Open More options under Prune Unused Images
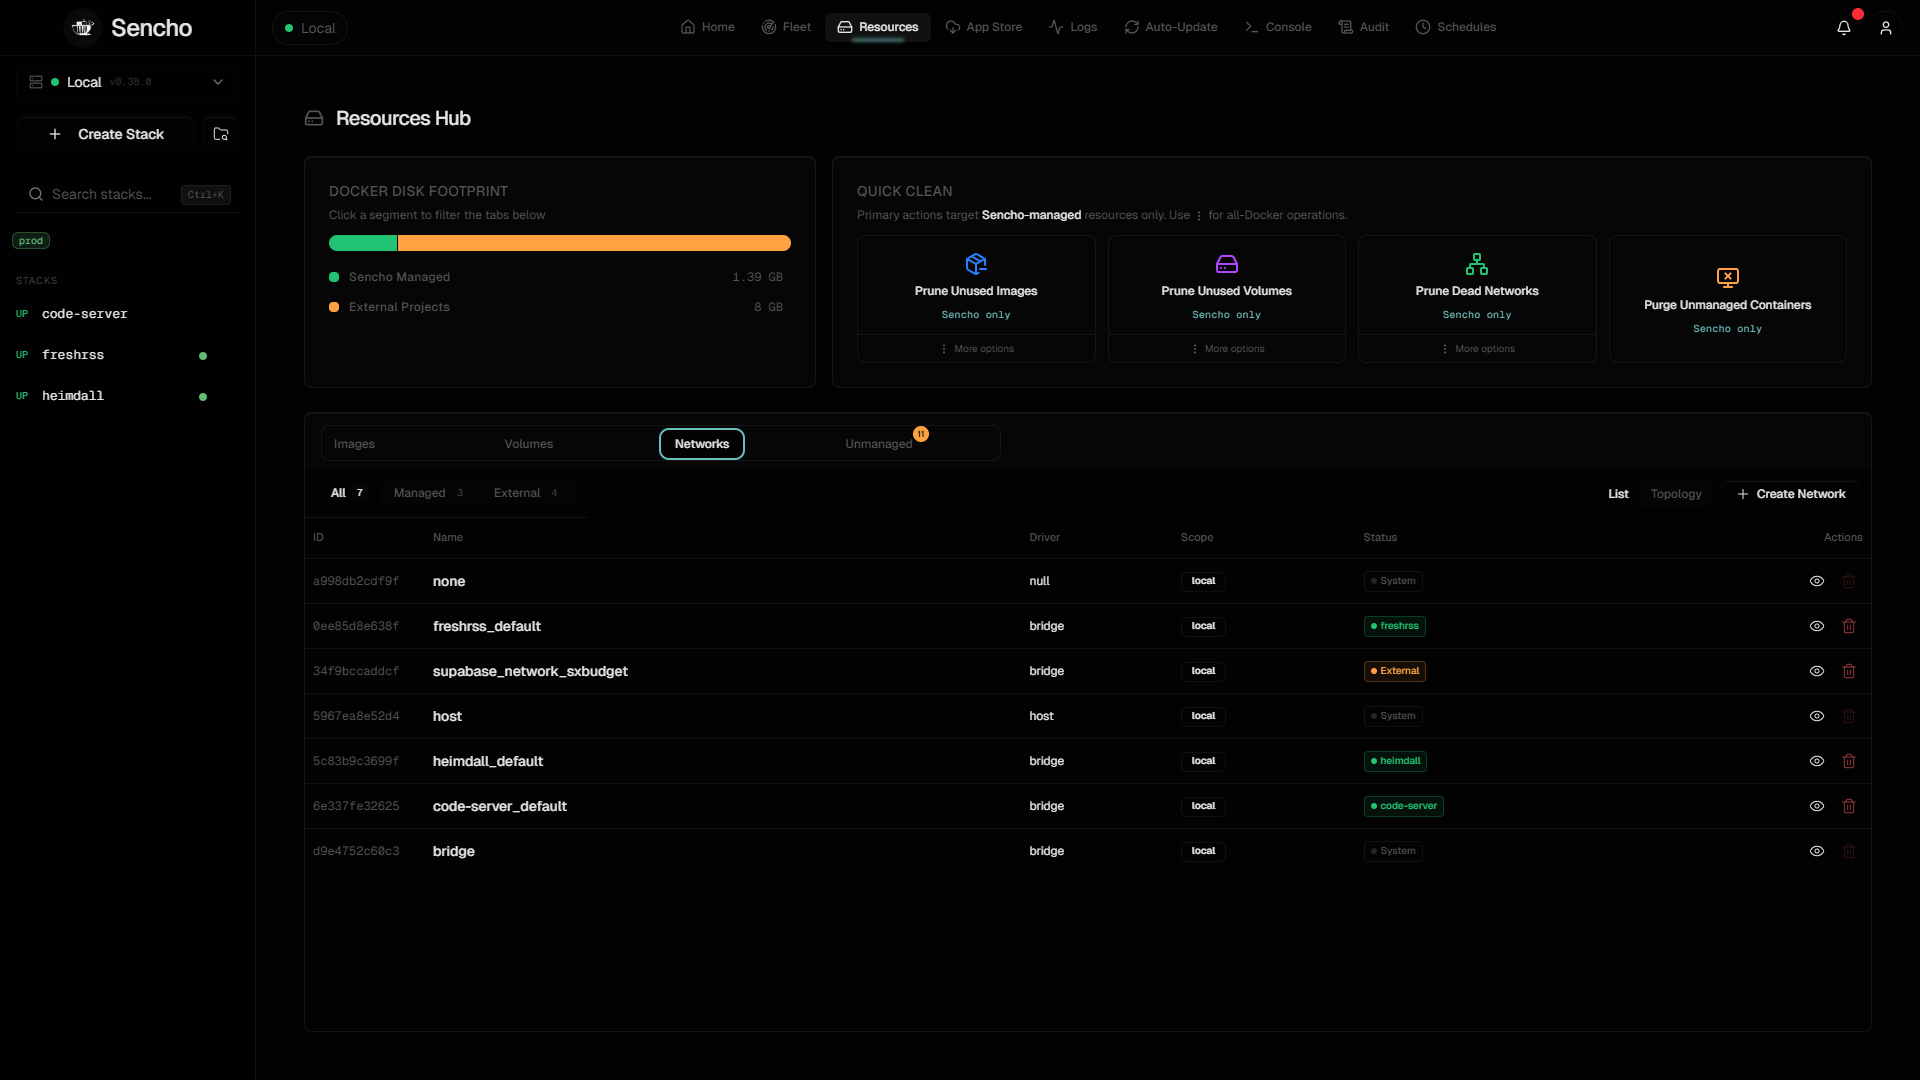Image resolution: width=1920 pixels, height=1080 pixels. [x=977, y=349]
